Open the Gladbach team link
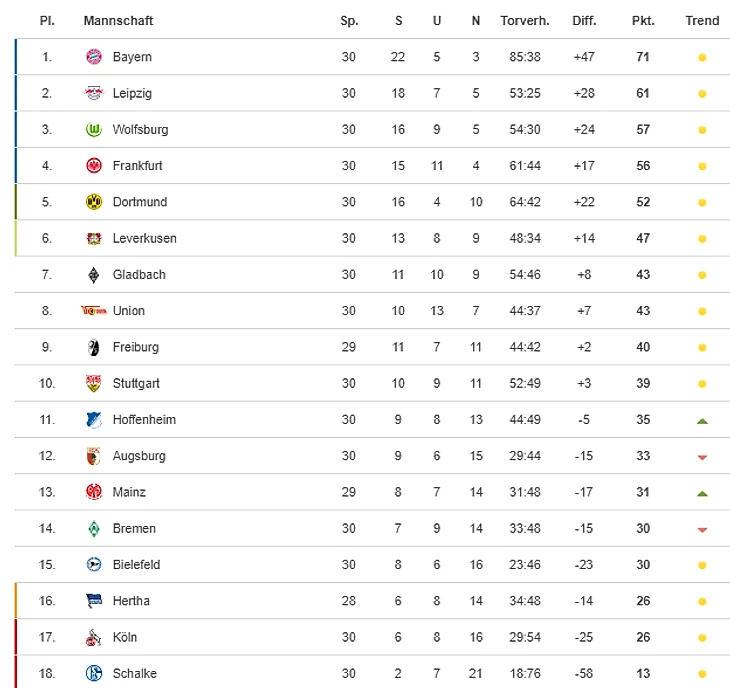This screenshot has height=688, width=730. pos(139,274)
